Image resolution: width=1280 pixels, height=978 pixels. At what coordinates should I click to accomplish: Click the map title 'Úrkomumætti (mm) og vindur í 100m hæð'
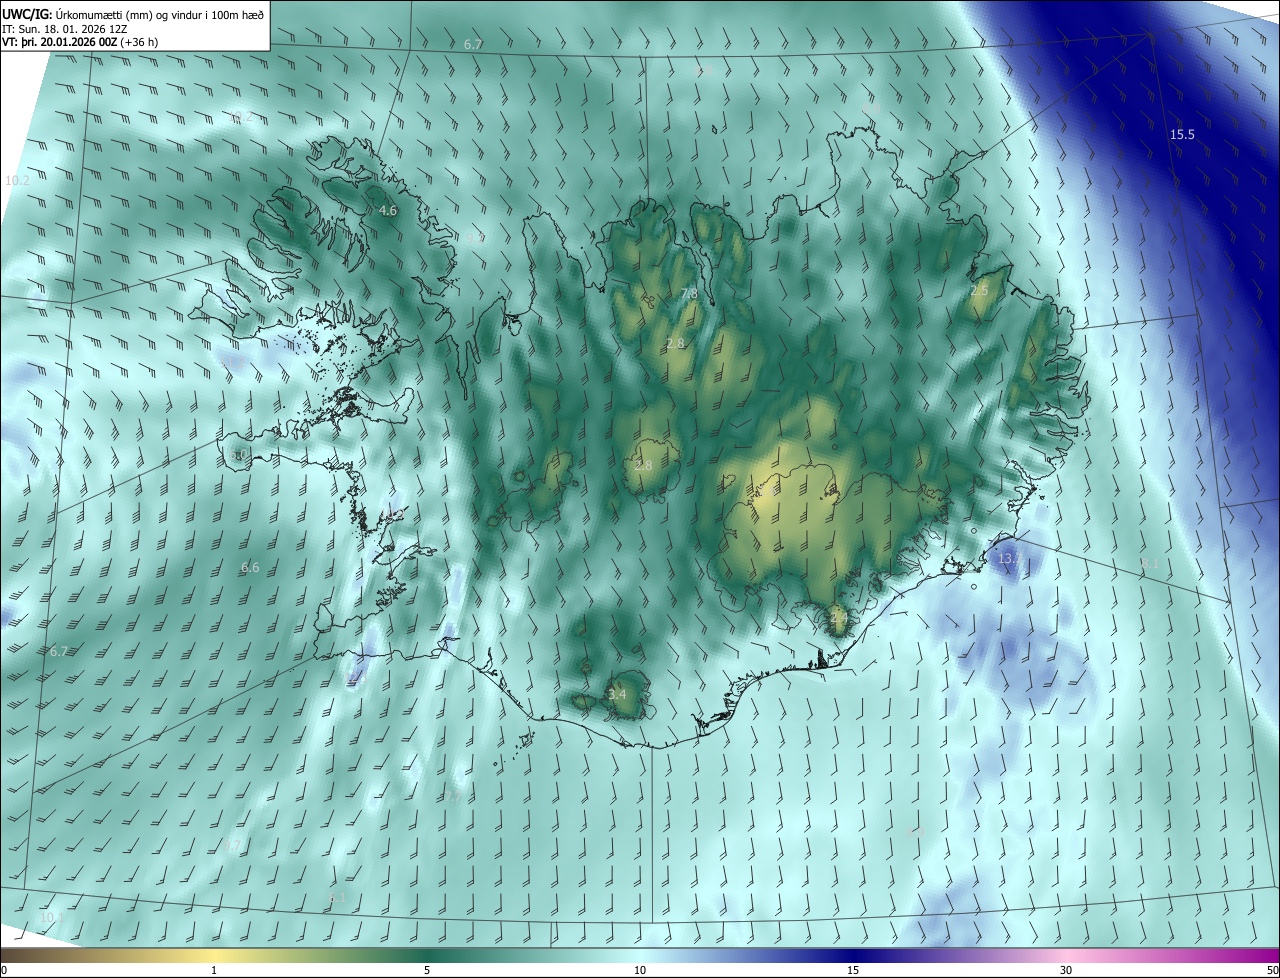coord(160,15)
